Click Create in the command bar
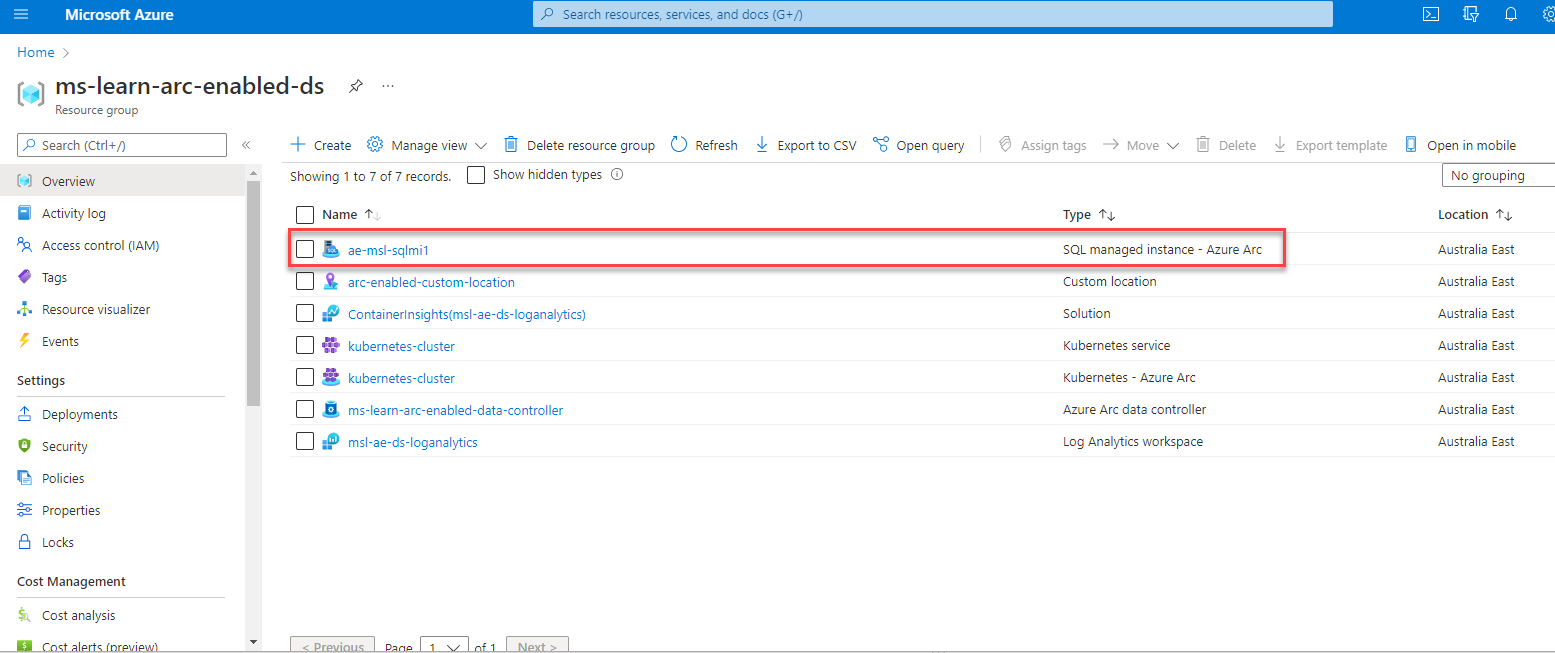 pyautogui.click(x=320, y=145)
